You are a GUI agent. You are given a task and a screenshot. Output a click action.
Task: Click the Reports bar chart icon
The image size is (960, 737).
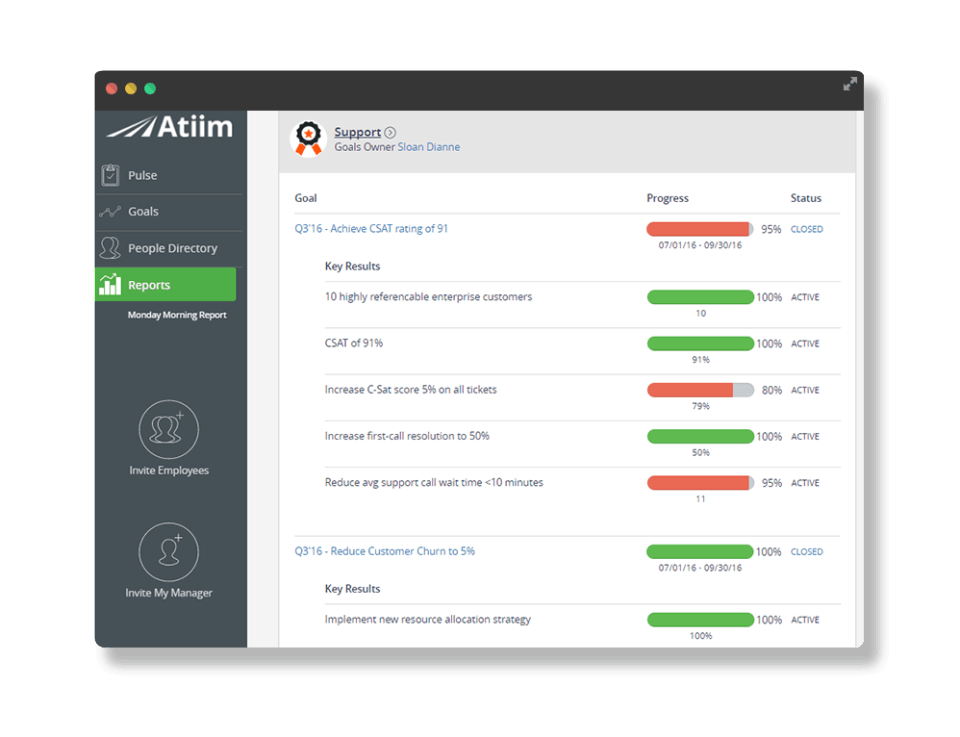(x=110, y=285)
